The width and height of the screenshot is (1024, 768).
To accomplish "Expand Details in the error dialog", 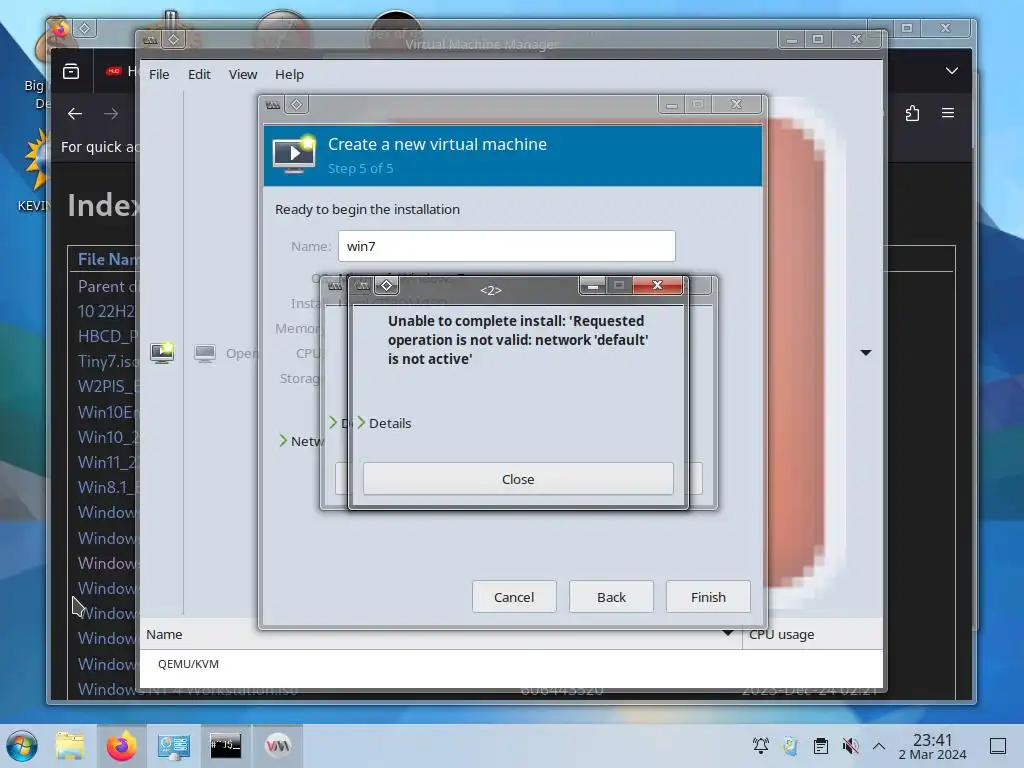I will [383, 423].
